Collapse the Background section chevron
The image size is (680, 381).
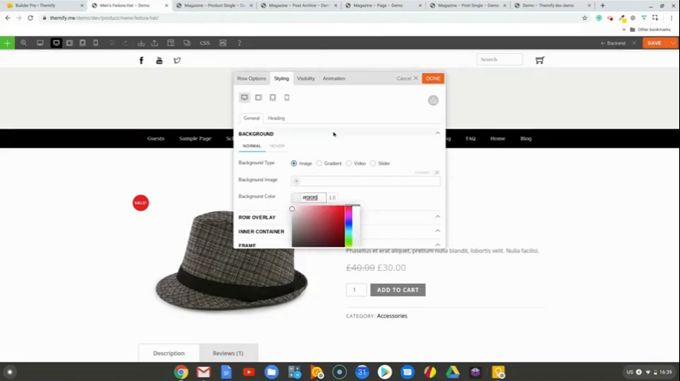[438, 134]
